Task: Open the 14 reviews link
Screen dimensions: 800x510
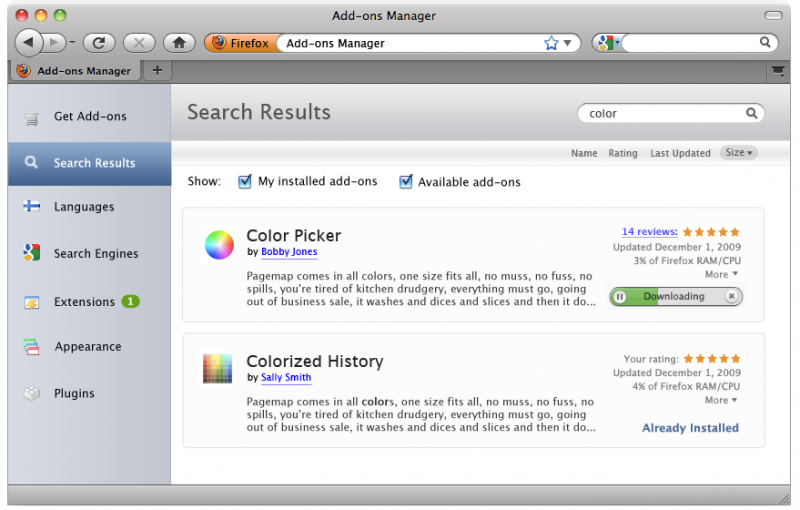Action: click(x=649, y=232)
